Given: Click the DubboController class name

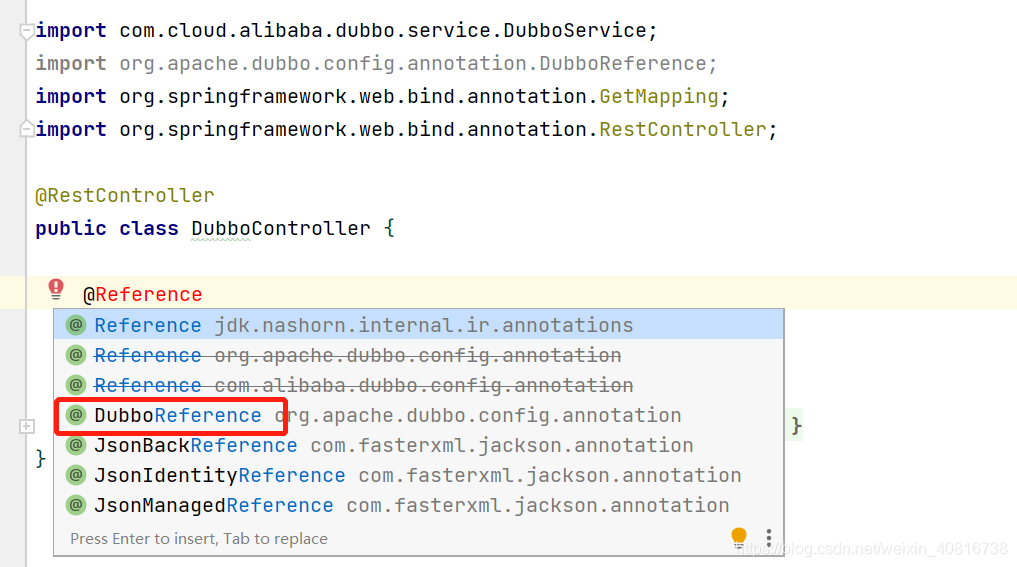Looking at the screenshot, I should [x=281, y=228].
